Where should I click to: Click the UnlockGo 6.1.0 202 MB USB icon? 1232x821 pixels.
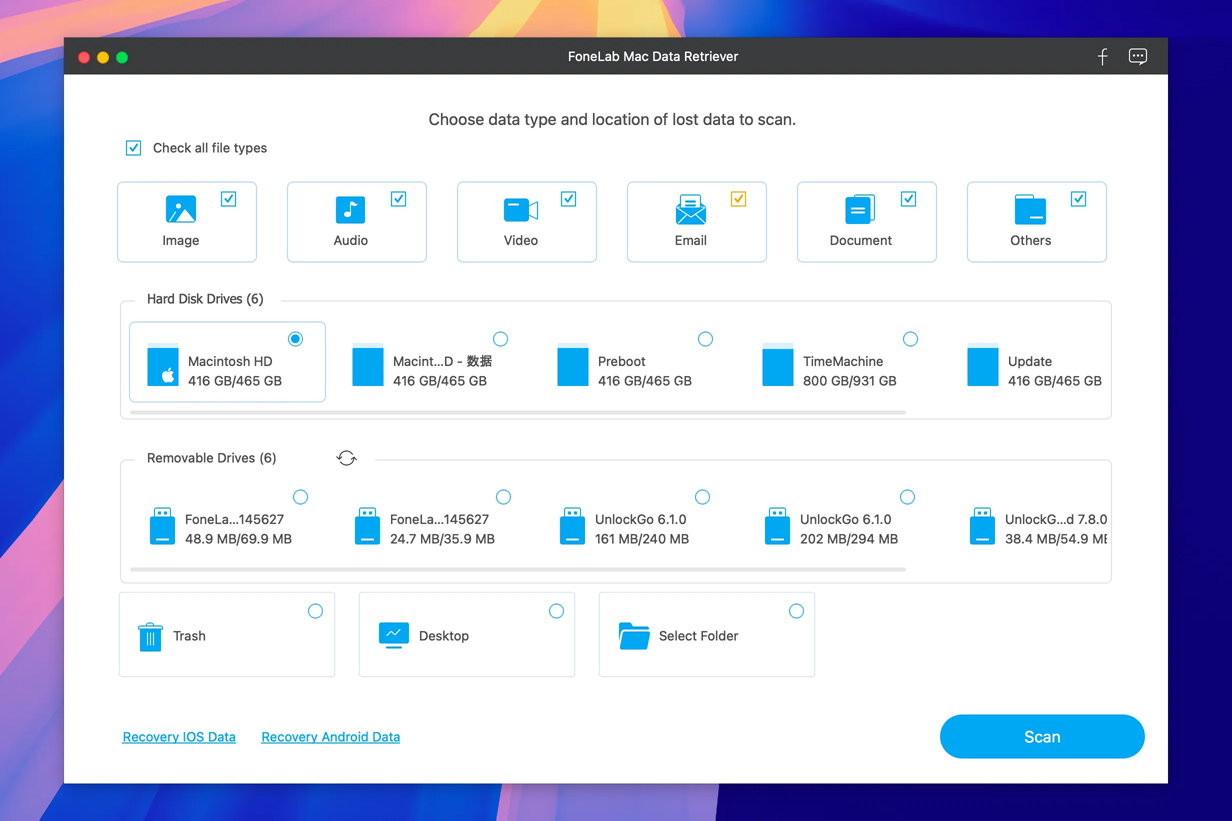click(778, 526)
